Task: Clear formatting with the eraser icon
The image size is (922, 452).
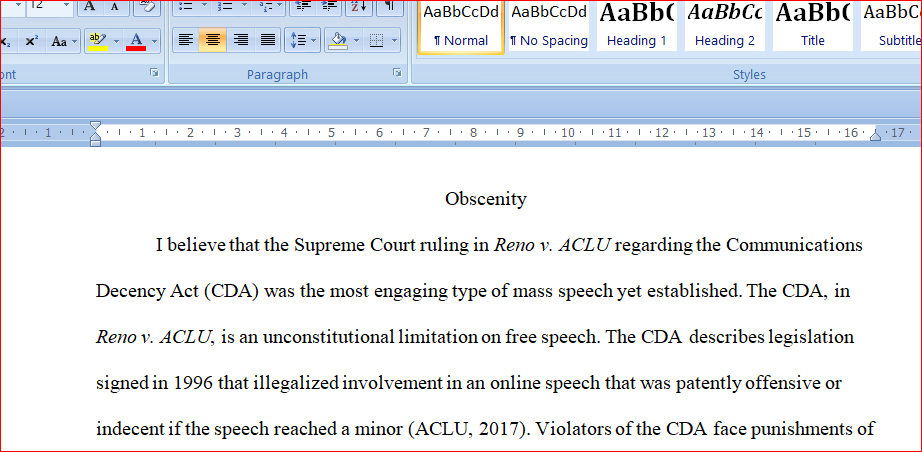Action: pyautogui.click(x=146, y=6)
